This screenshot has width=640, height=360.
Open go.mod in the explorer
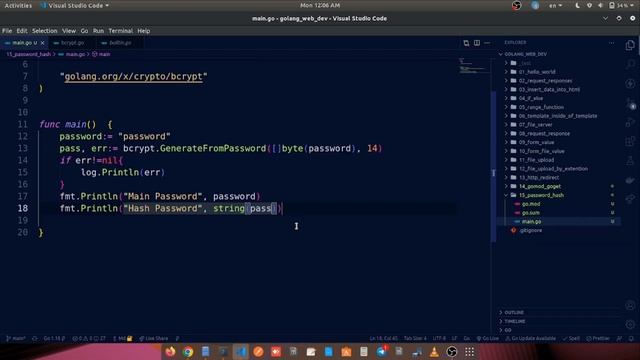tap(531, 204)
